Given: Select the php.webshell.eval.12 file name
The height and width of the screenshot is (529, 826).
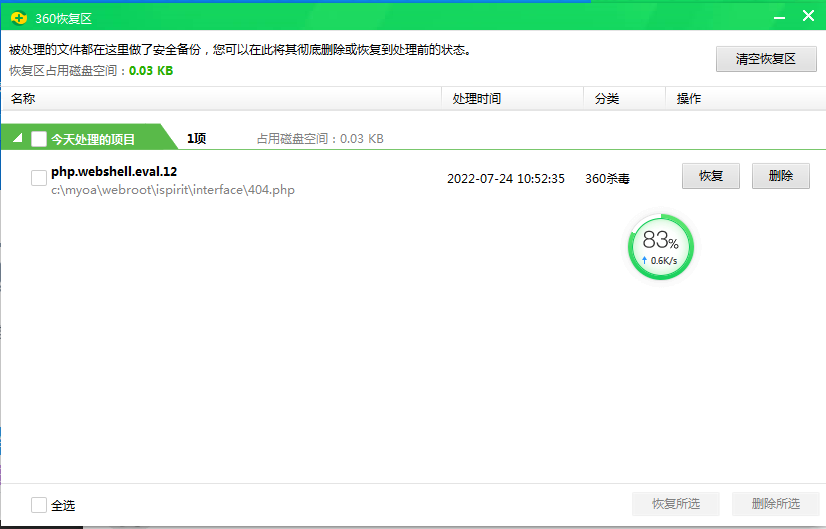Looking at the screenshot, I should (114, 172).
